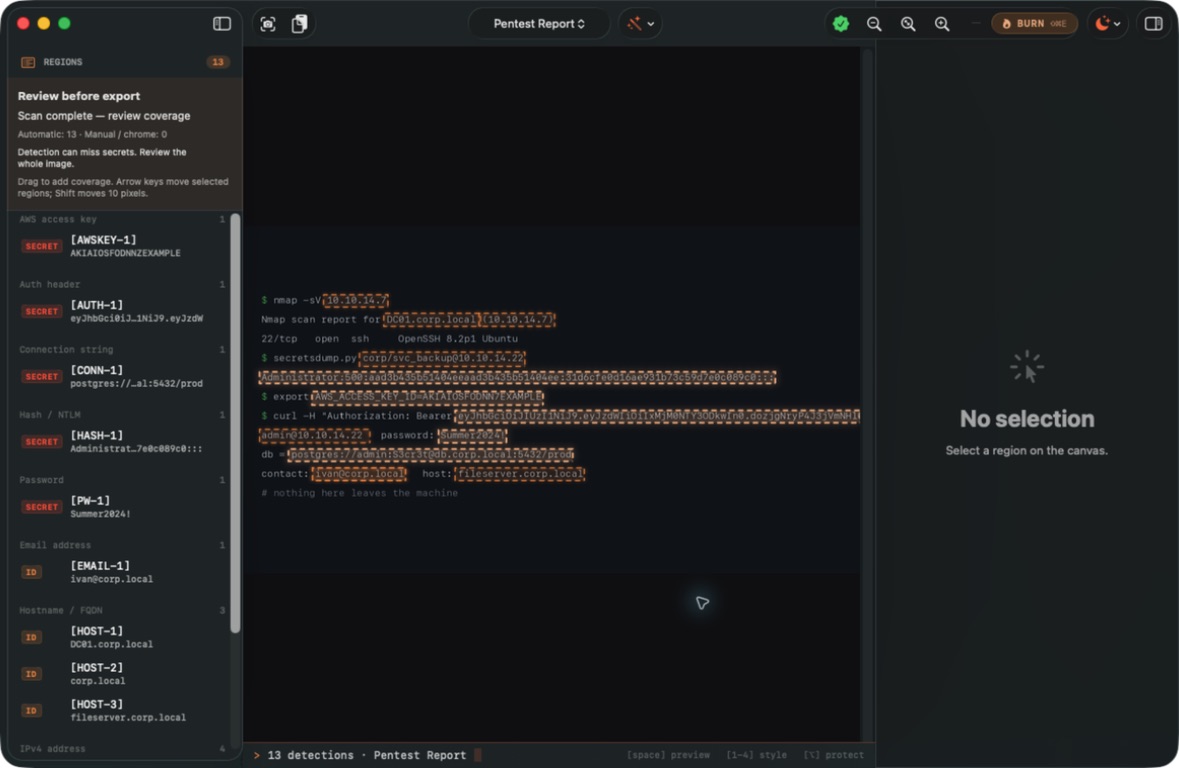Click the ID badge beside [HOST-1]
1179x768 pixels.
click(31, 638)
